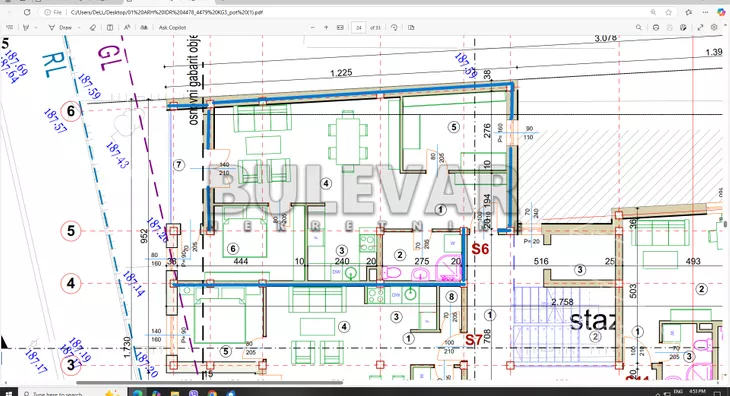The height and width of the screenshot is (396, 730).
Task: Select the Erase tool in PDF toolbar
Action: 93,28
